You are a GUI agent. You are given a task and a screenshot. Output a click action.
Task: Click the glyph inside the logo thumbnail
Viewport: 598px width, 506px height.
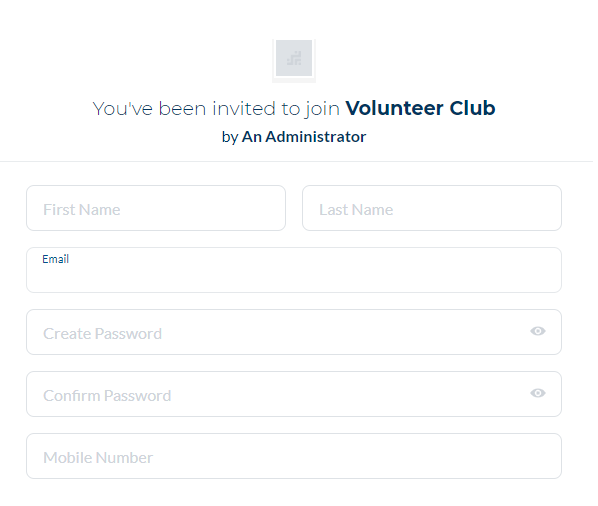tap(296, 59)
